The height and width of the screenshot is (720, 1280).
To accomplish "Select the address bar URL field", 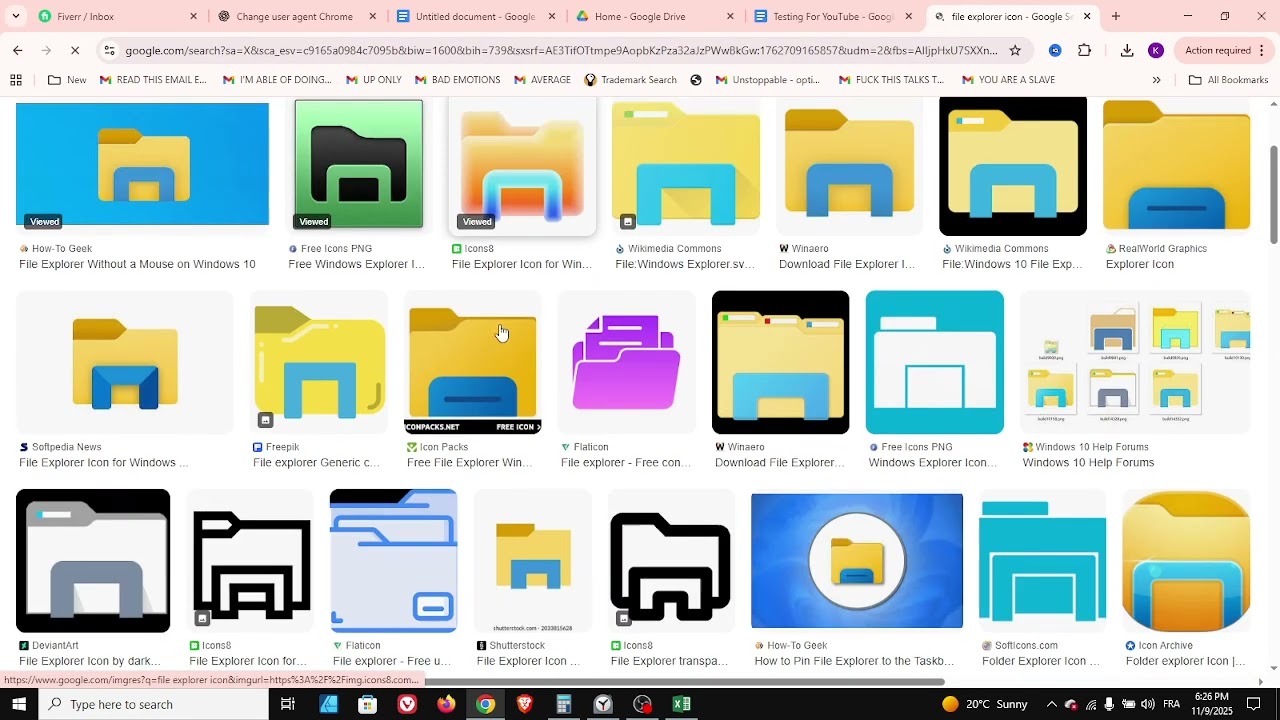I will point(560,50).
